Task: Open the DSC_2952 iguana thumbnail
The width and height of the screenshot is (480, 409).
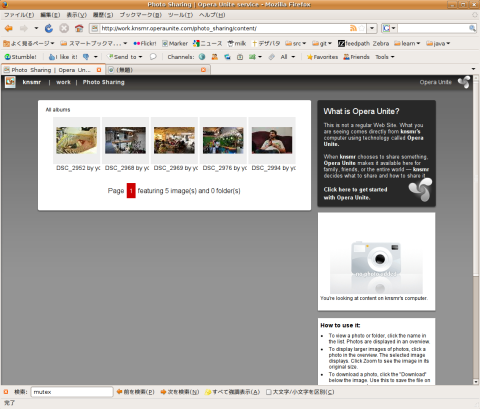Action: [x=77, y=140]
